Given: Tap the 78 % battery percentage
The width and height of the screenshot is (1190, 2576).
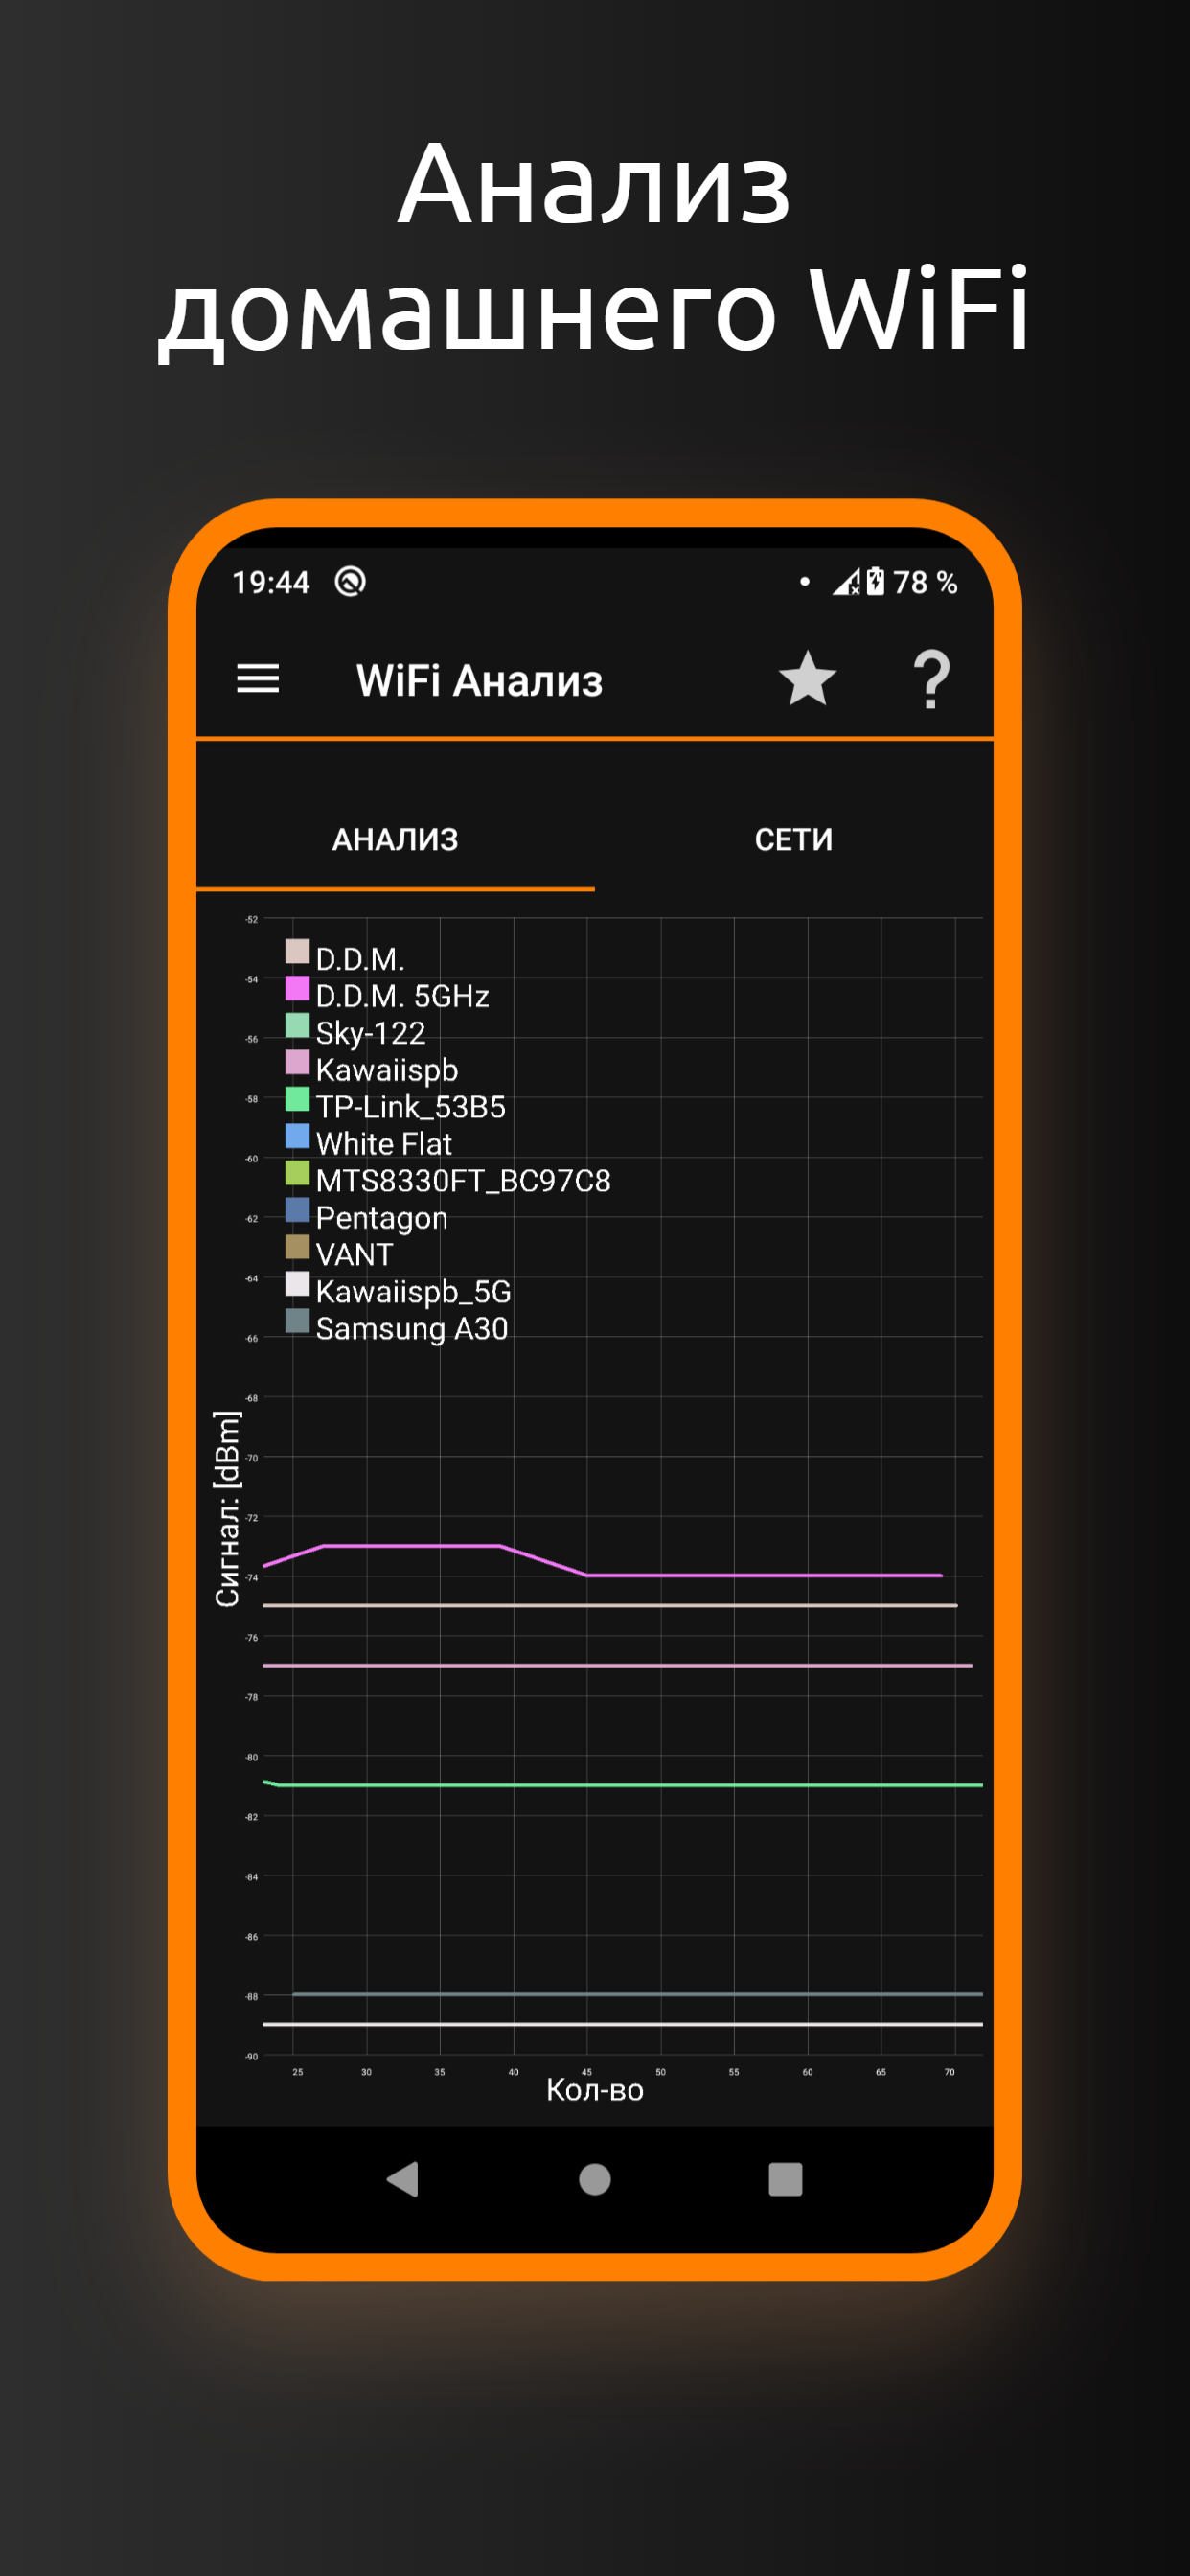Looking at the screenshot, I should point(925,582).
